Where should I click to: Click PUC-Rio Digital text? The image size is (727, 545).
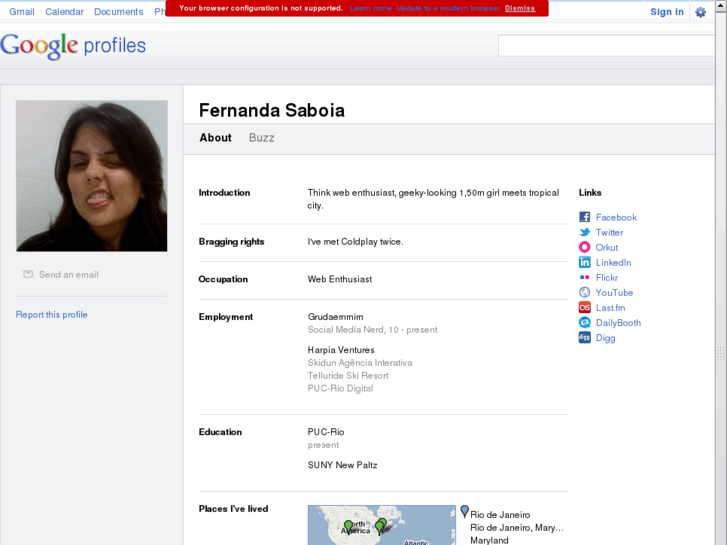pyautogui.click(x=340, y=389)
